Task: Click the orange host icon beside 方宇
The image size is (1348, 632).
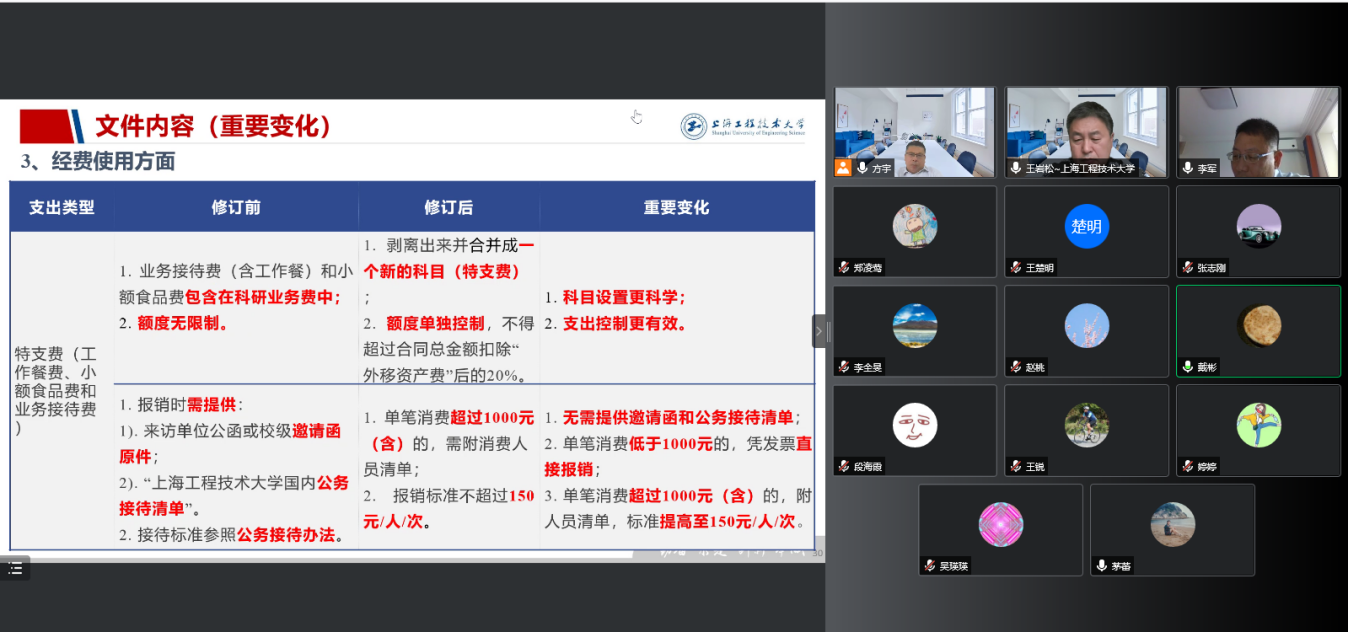Action: pyautogui.click(x=843, y=168)
